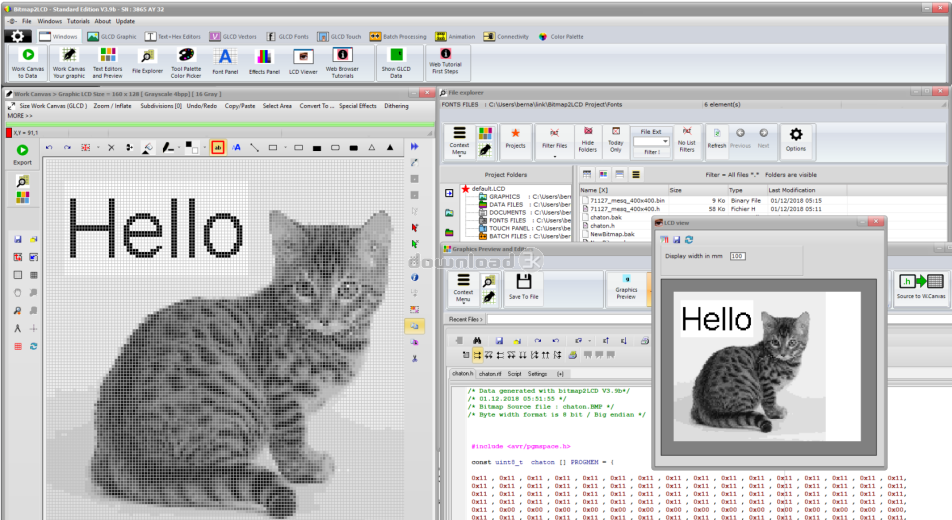Click Display width in mm field
The height and width of the screenshot is (520, 952).
tap(737, 256)
